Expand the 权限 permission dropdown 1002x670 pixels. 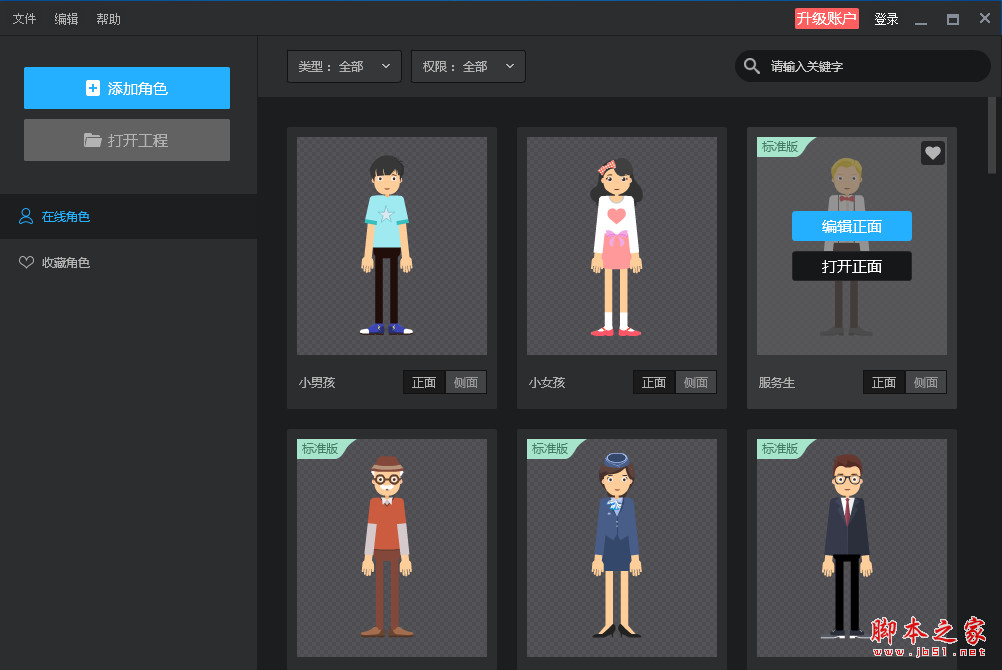click(468, 66)
